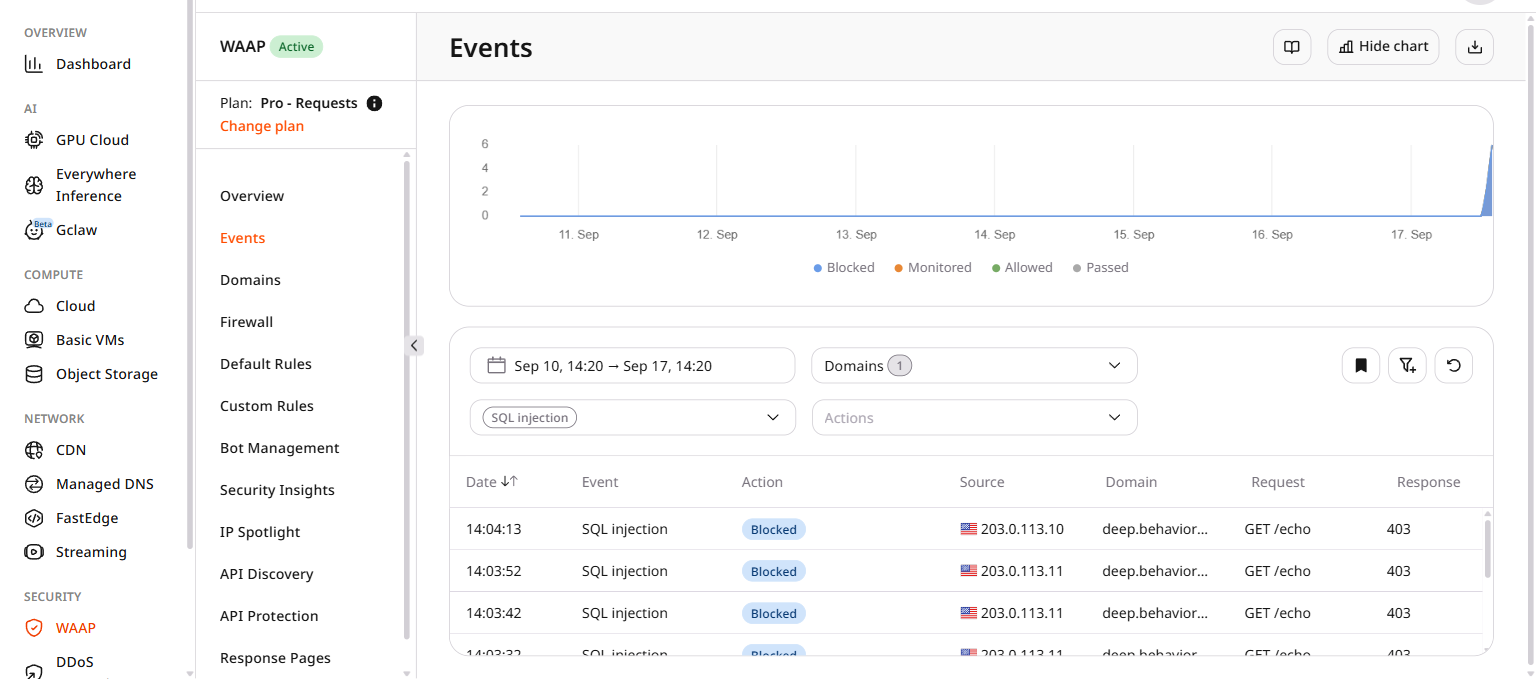
Task: Open the Security Insights menu item
Action: pyautogui.click(x=278, y=490)
